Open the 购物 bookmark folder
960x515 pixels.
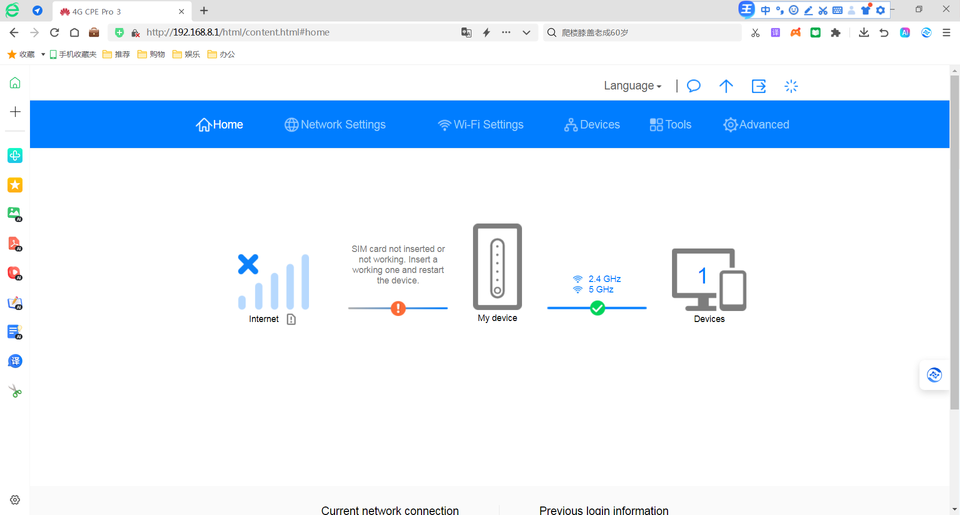[x=151, y=55]
